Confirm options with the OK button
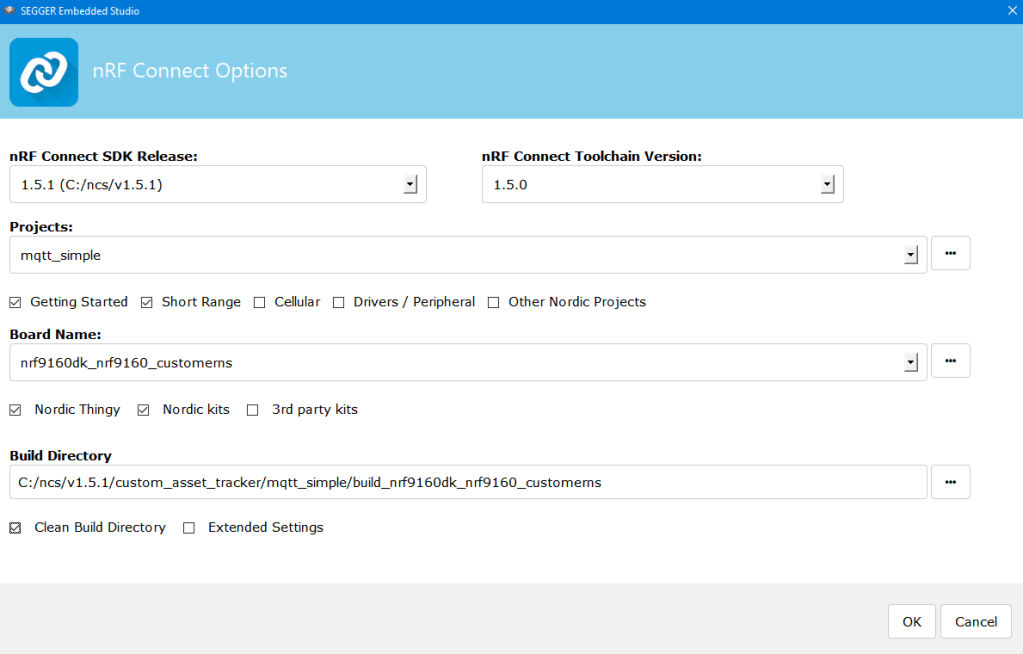This screenshot has height=654, width=1023. (x=911, y=622)
